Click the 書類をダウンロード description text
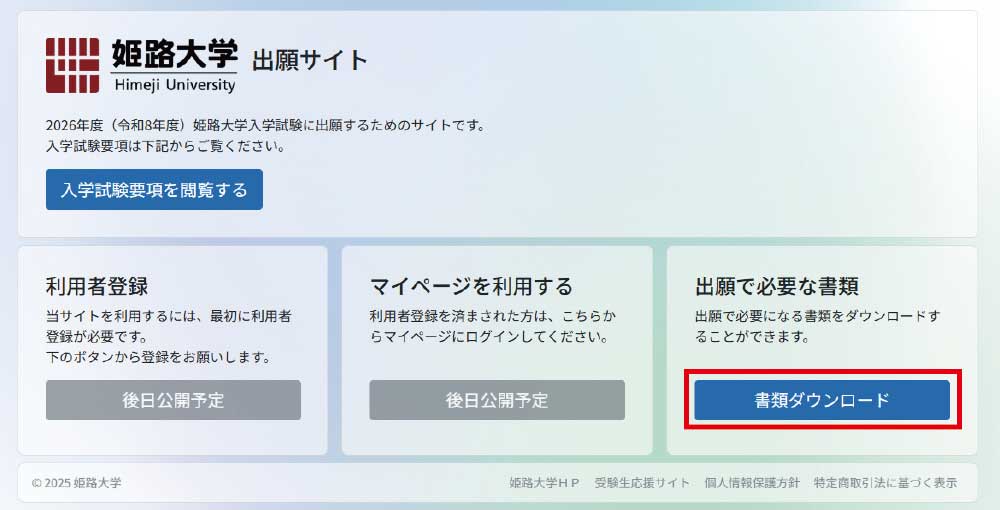Viewport: 1000px width, 510px height. coord(818,326)
